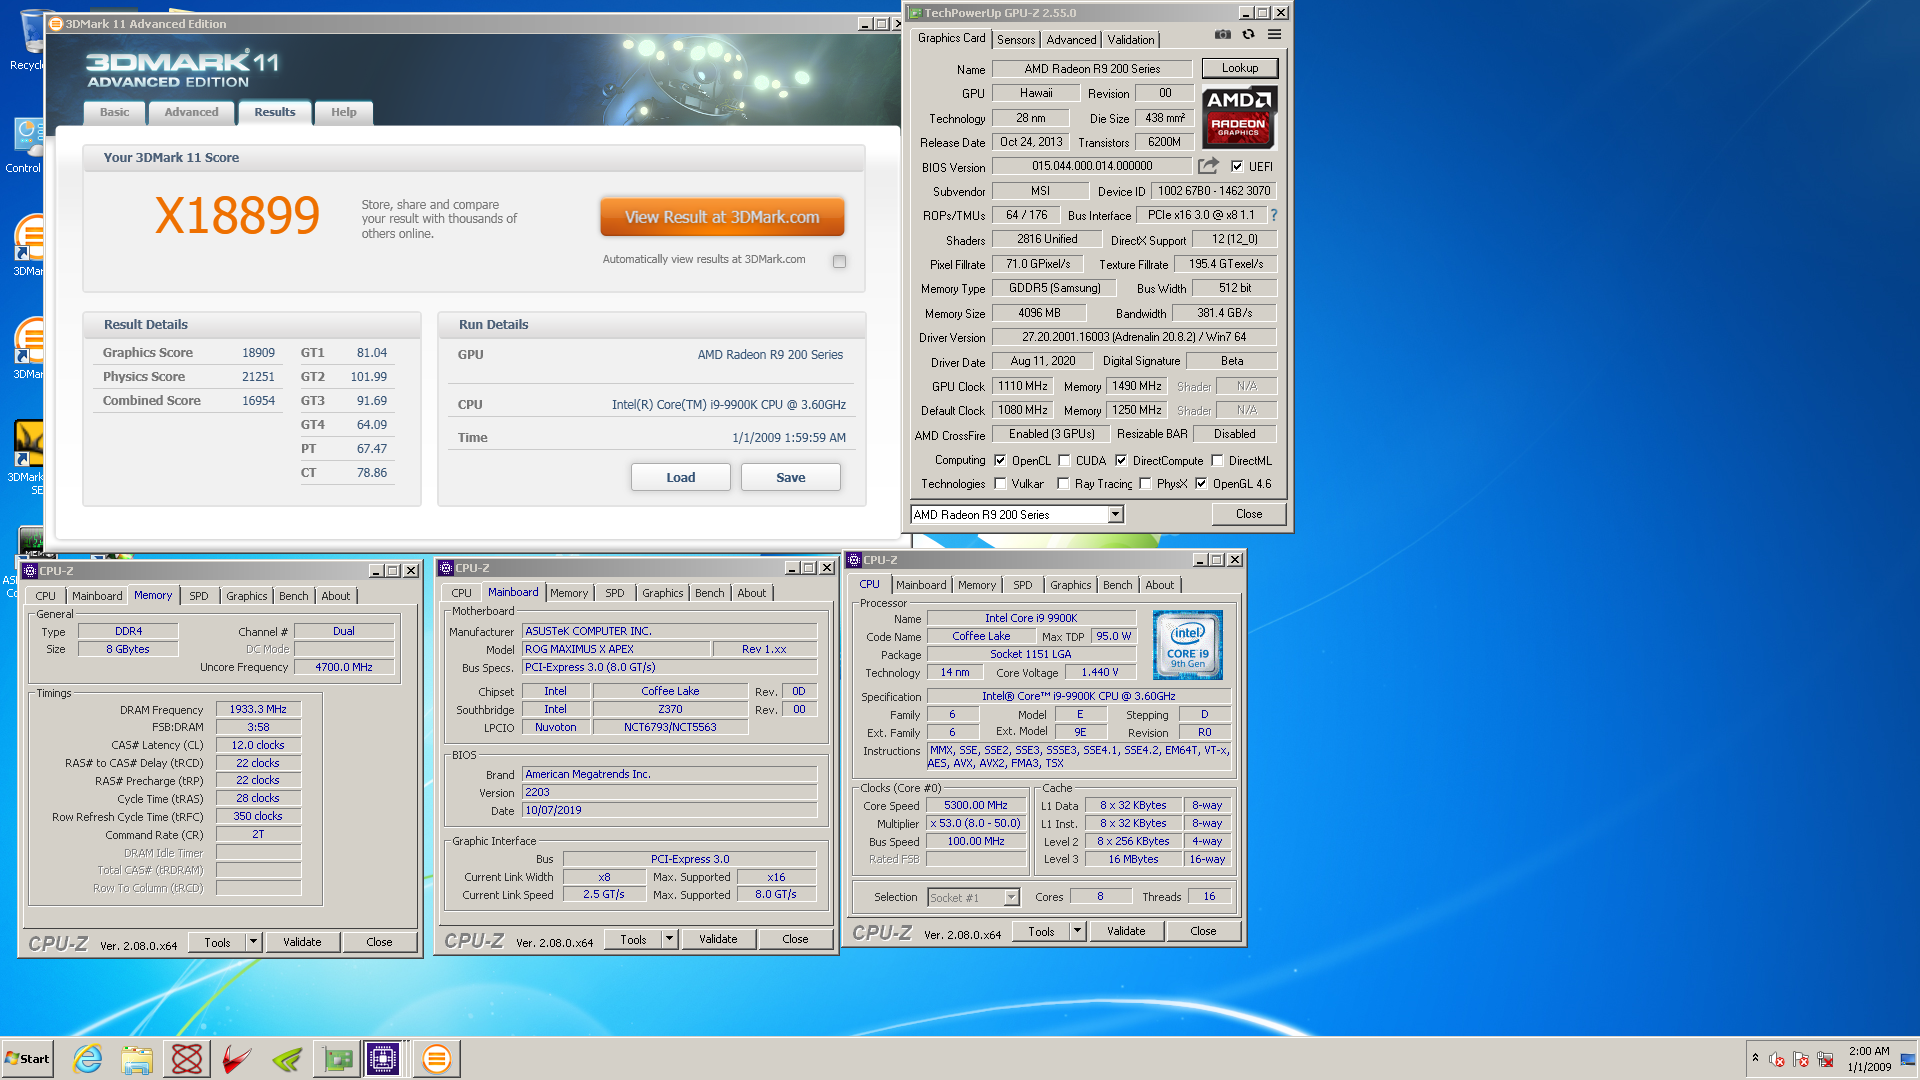The image size is (1920, 1080).
Task: Switch to the Sensors tab in GPU-Z
Action: 1016,40
